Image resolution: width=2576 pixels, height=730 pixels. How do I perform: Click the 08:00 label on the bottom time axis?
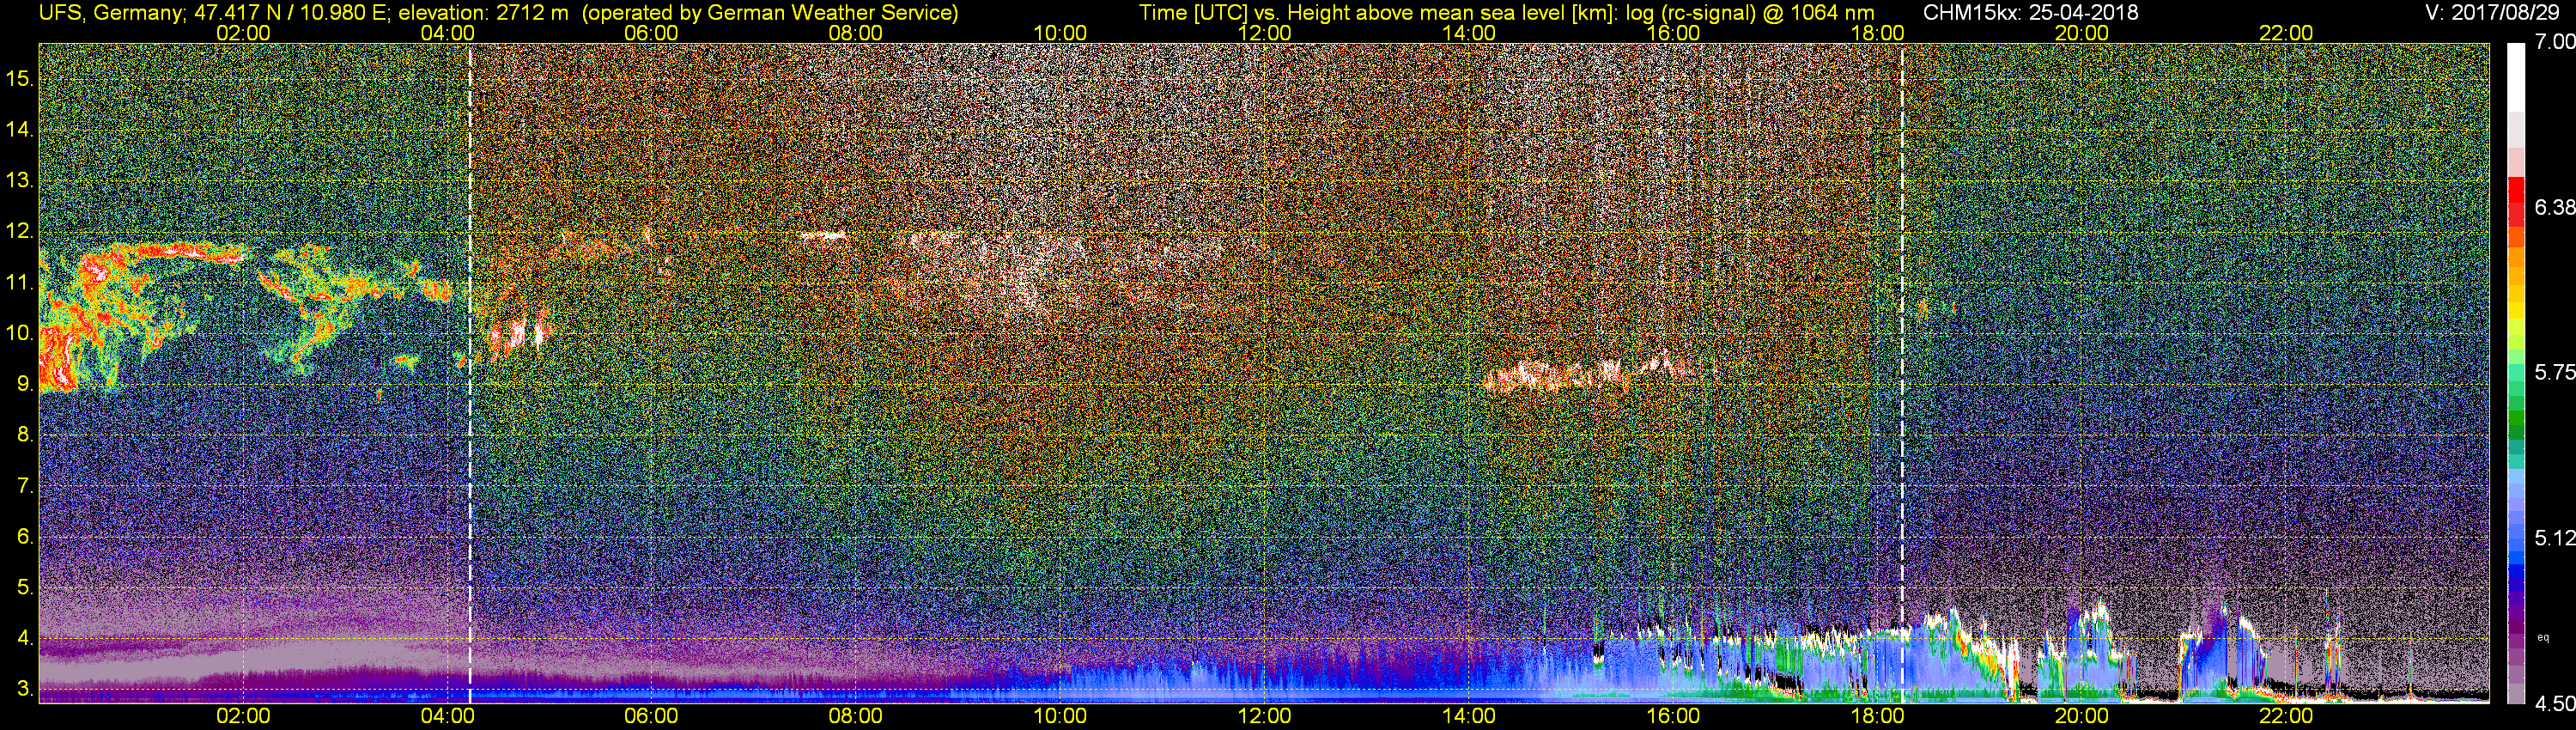[x=856, y=716]
